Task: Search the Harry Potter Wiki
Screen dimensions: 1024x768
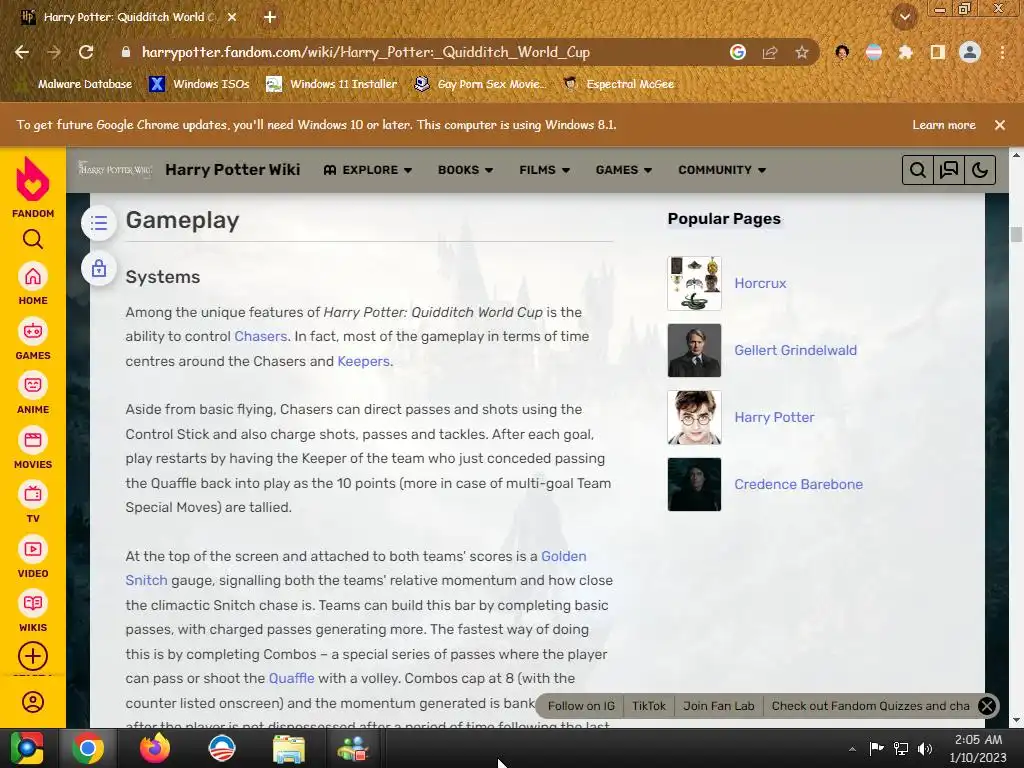Action: (918, 170)
